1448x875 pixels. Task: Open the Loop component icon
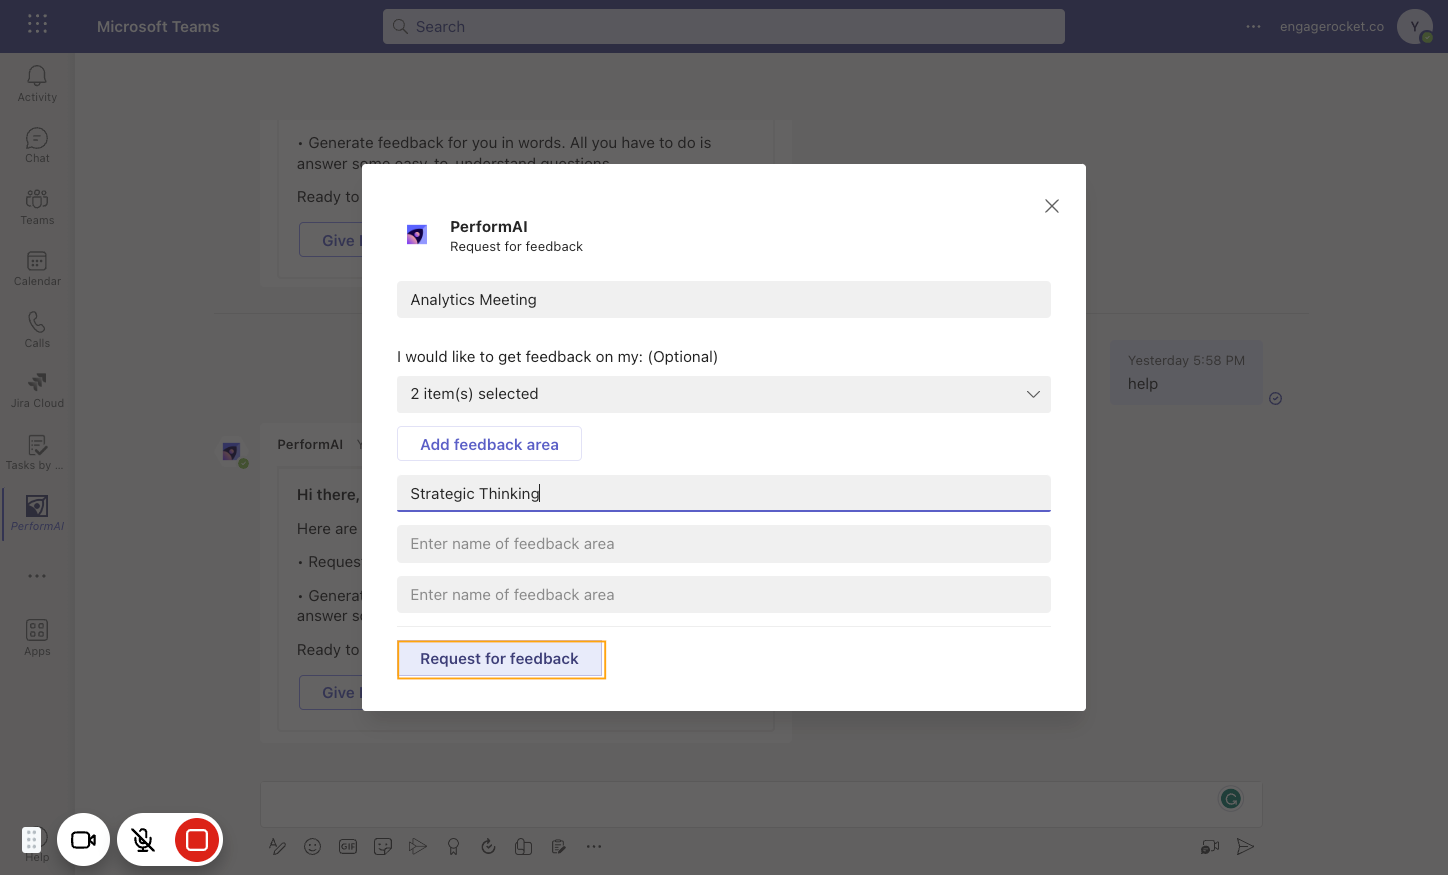tap(488, 847)
